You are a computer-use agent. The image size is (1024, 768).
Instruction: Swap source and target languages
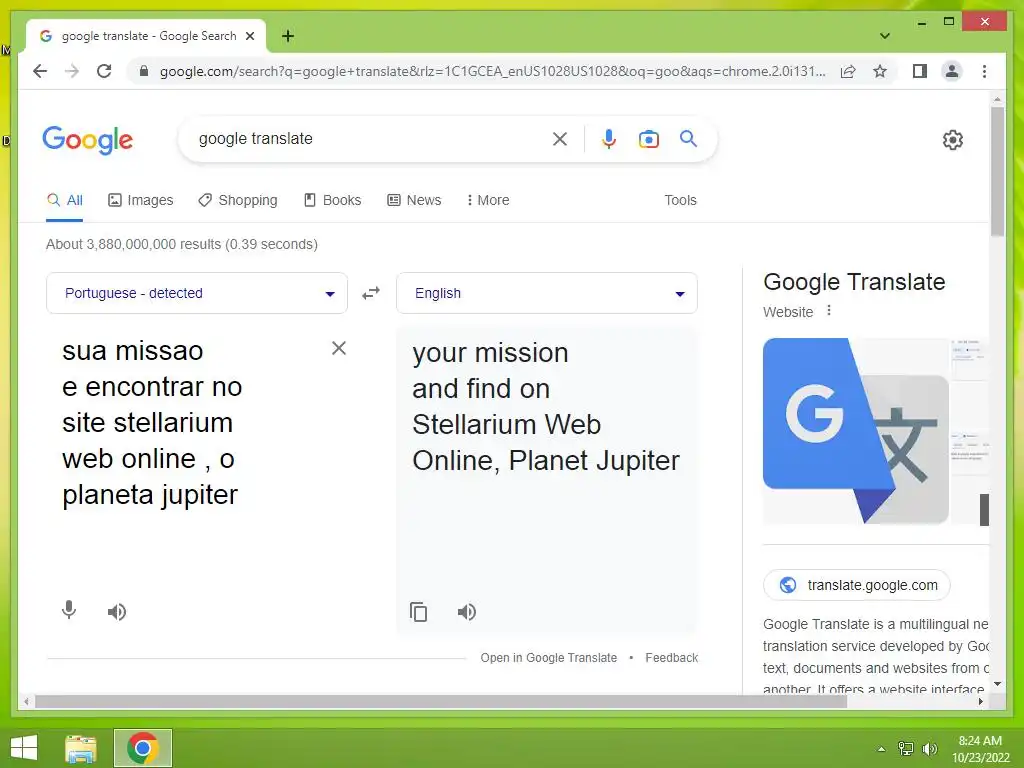(371, 293)
